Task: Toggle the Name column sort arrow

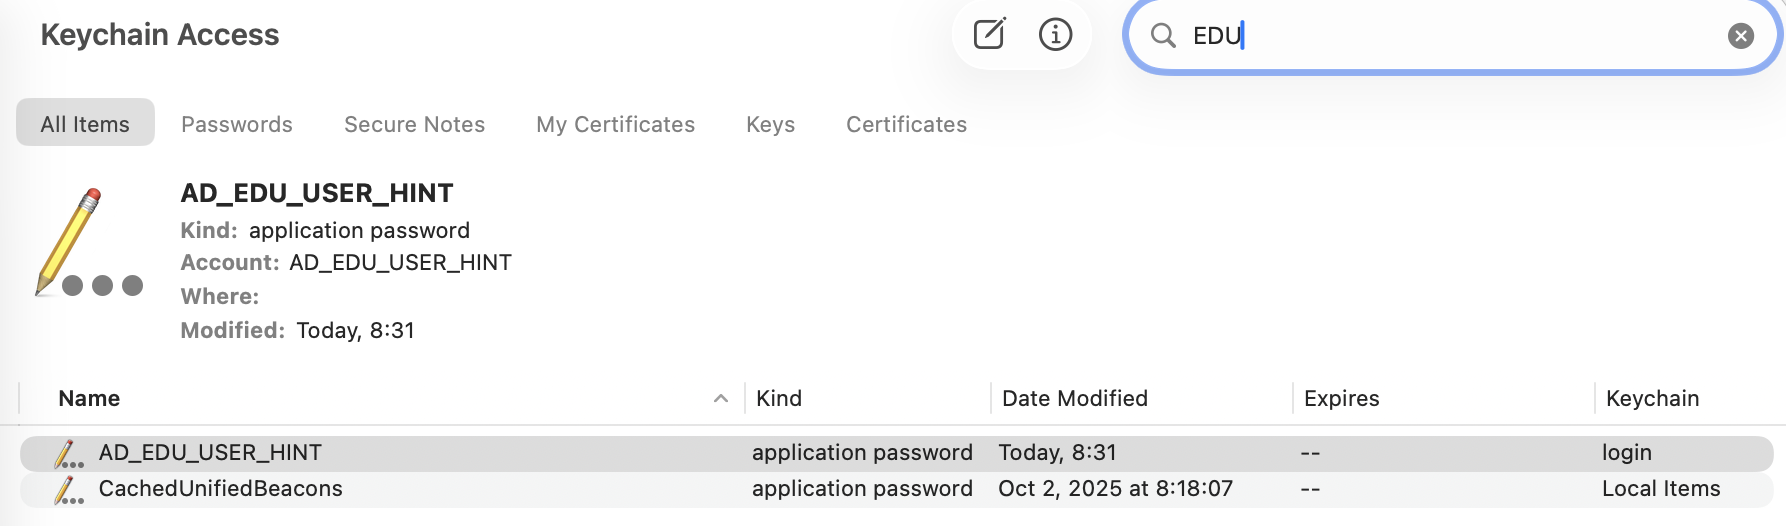Action: [x=720, y=399]
